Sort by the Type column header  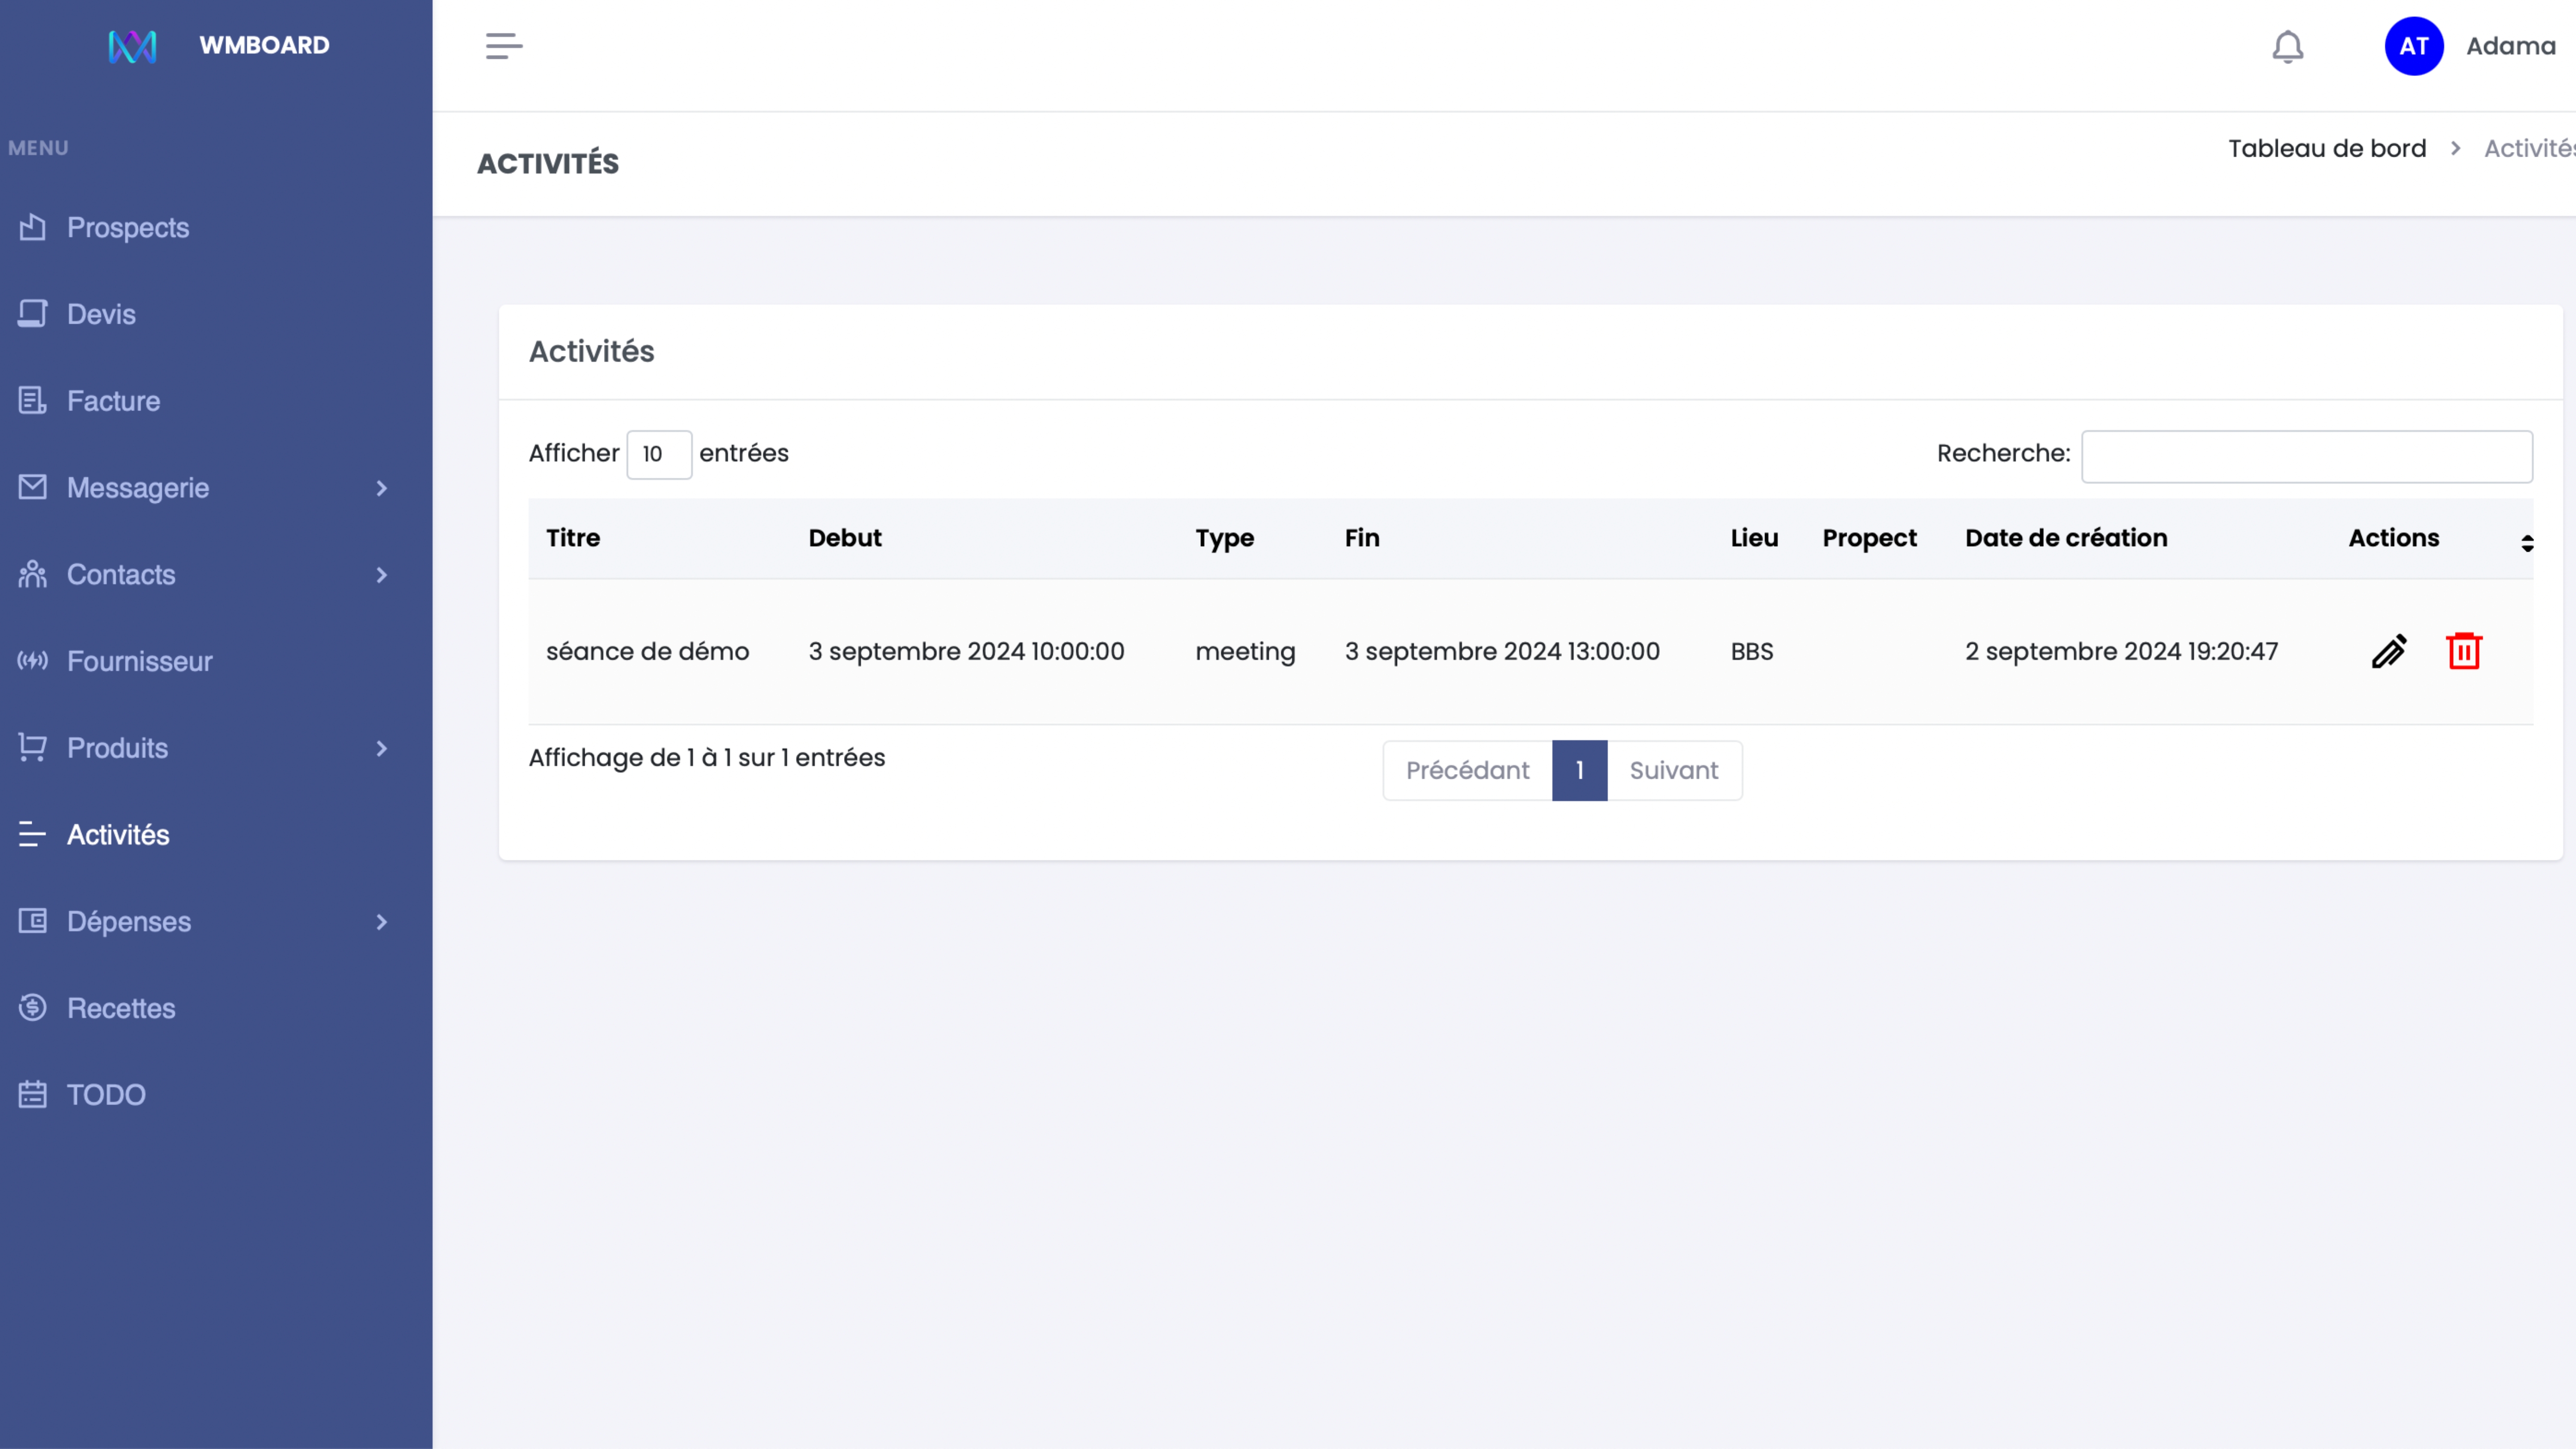pyautogui.click(x=1224, y=538)
